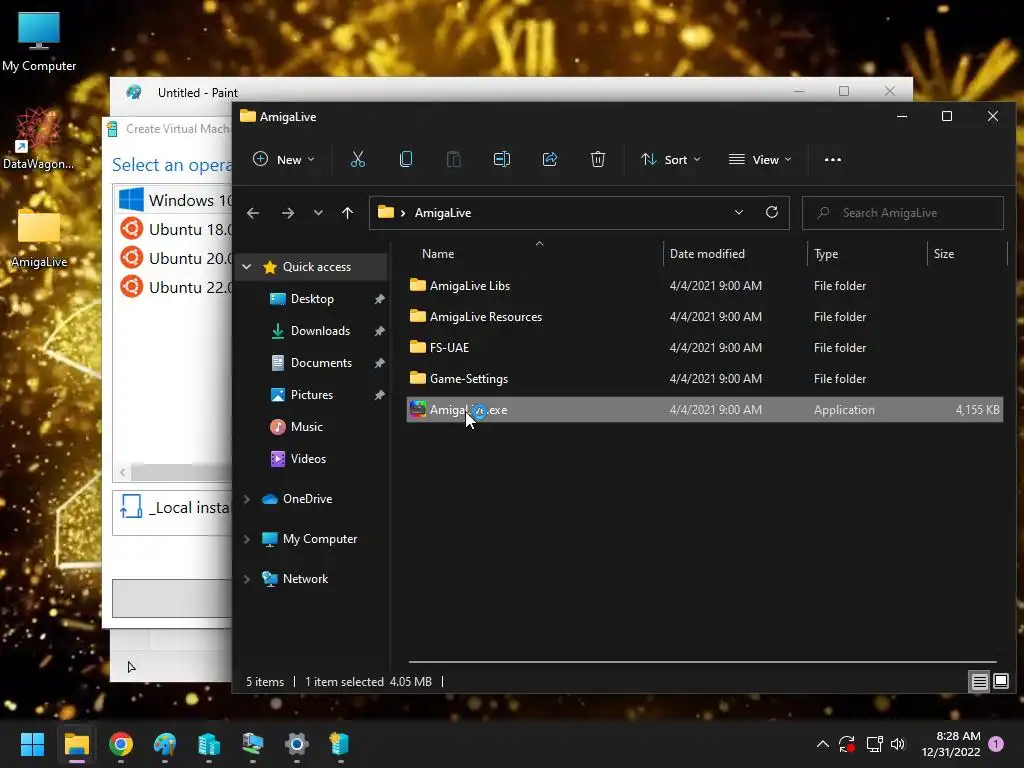Switch to Paint from taskbar

coord(165,744)
